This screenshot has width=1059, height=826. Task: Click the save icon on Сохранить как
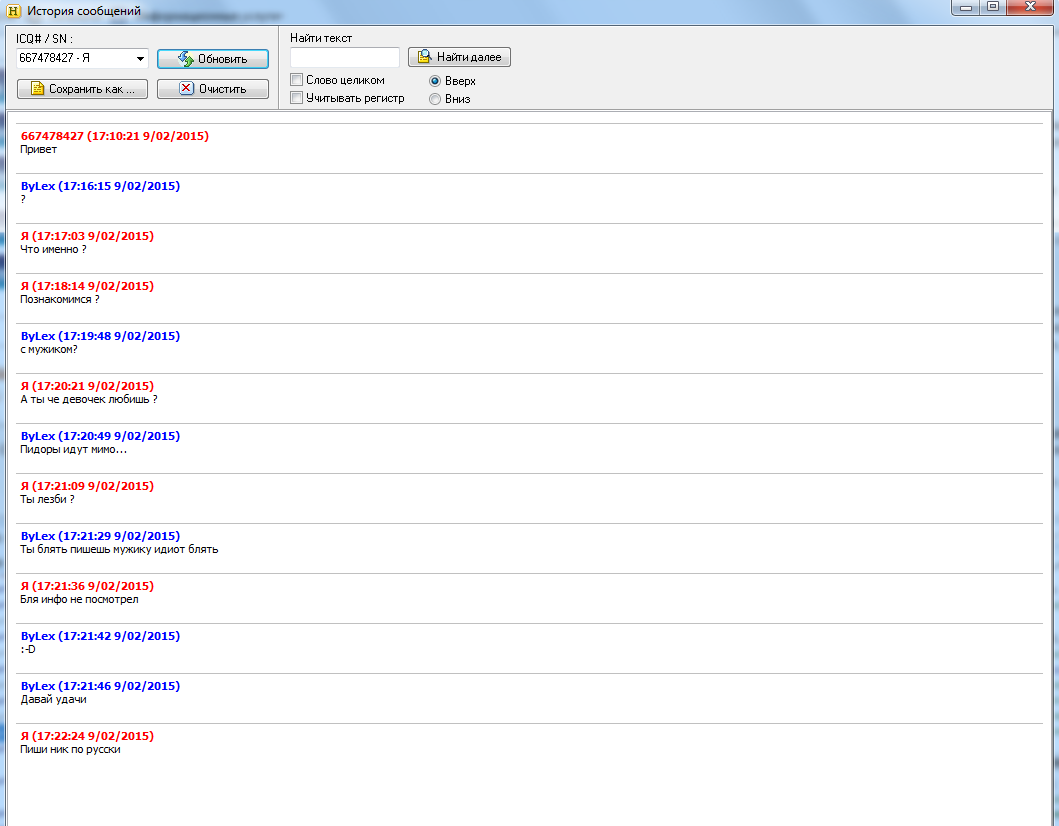[38, 89]
